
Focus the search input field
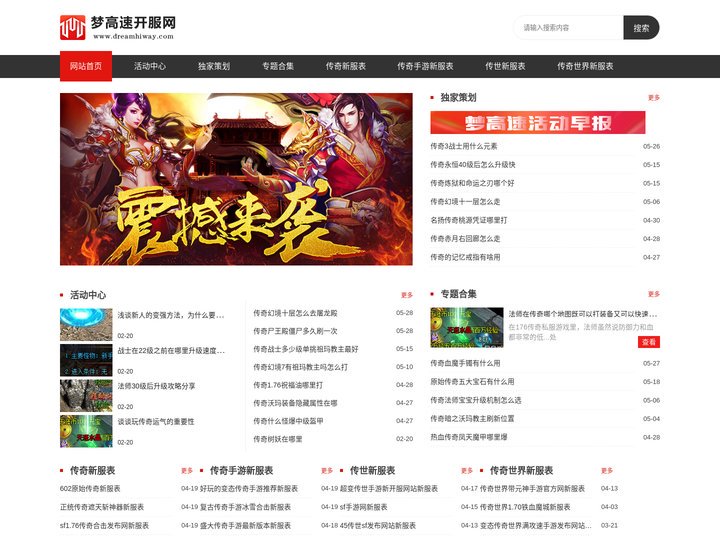point(568,28)
